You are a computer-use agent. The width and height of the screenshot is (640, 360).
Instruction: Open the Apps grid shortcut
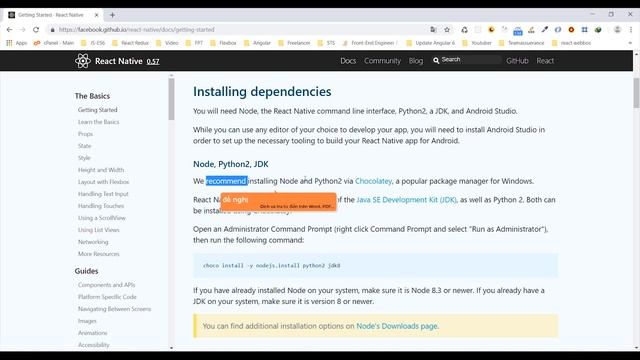coord(16,43)
